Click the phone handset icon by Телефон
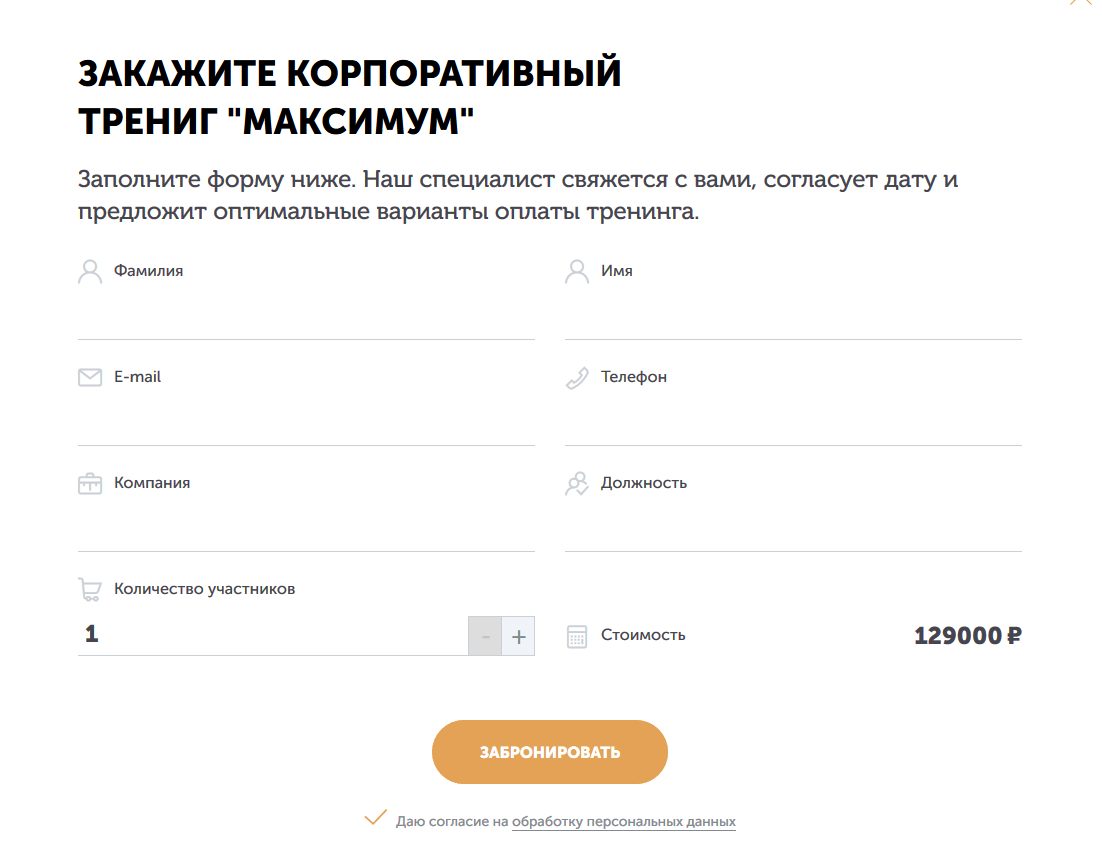The image size is (1102, 868). [577, 378]
